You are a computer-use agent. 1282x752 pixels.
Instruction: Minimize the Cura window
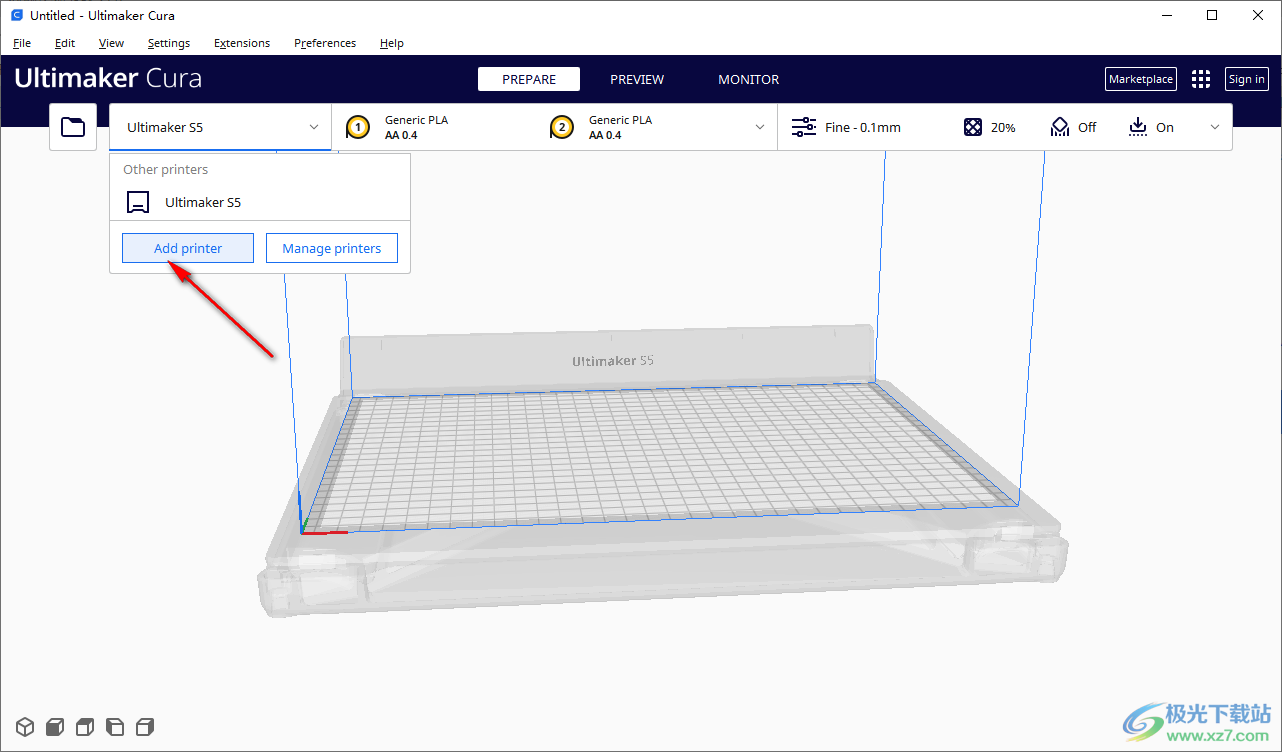pos(1166,15)
